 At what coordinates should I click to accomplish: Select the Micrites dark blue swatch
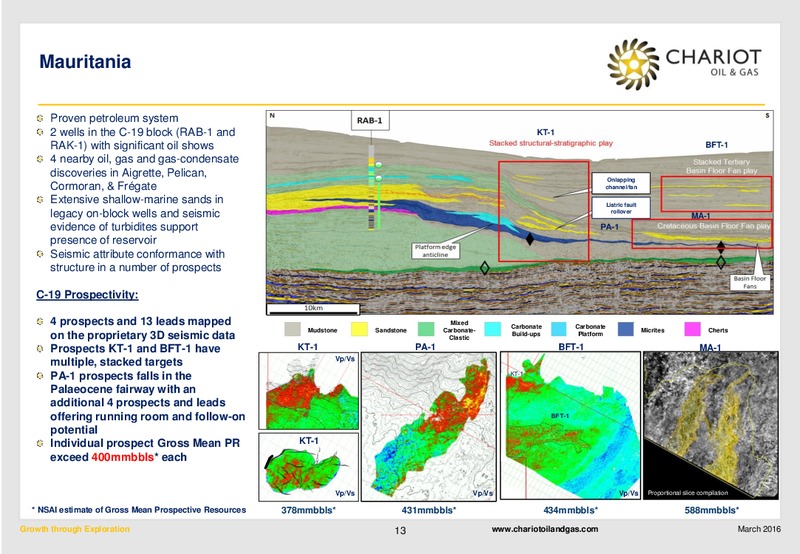626,330
